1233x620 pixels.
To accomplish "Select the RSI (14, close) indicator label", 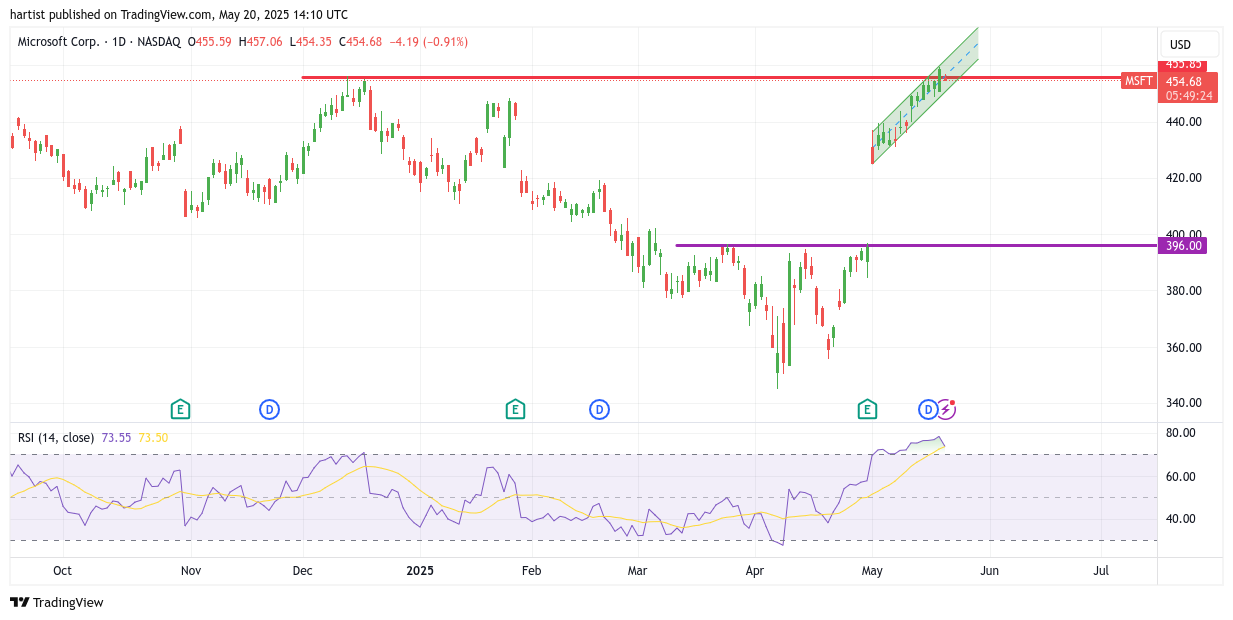I will pyautogui.click(x=56, y=438).
